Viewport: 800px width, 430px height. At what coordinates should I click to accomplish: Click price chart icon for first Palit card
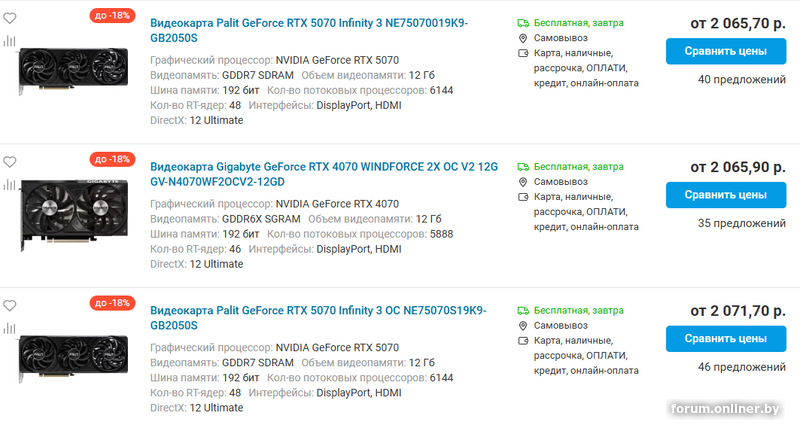click(x=10, y=42)
